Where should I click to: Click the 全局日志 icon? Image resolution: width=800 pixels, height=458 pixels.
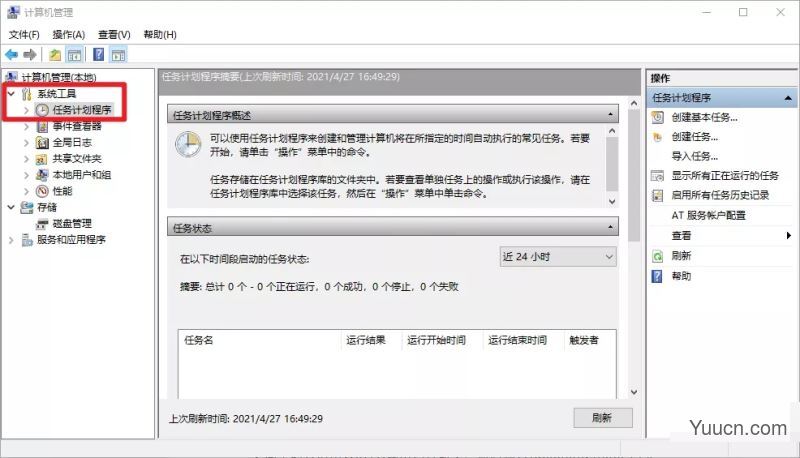click(42, 142)
